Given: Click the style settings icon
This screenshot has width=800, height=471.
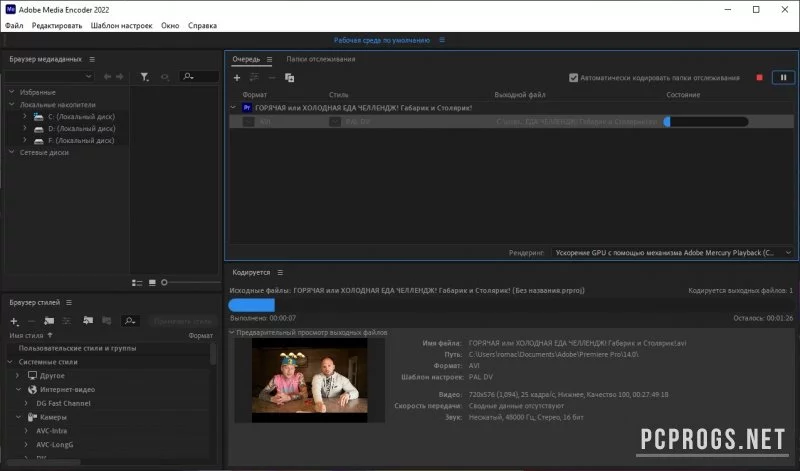Looking at the screenshot, I should click(66, 321).
